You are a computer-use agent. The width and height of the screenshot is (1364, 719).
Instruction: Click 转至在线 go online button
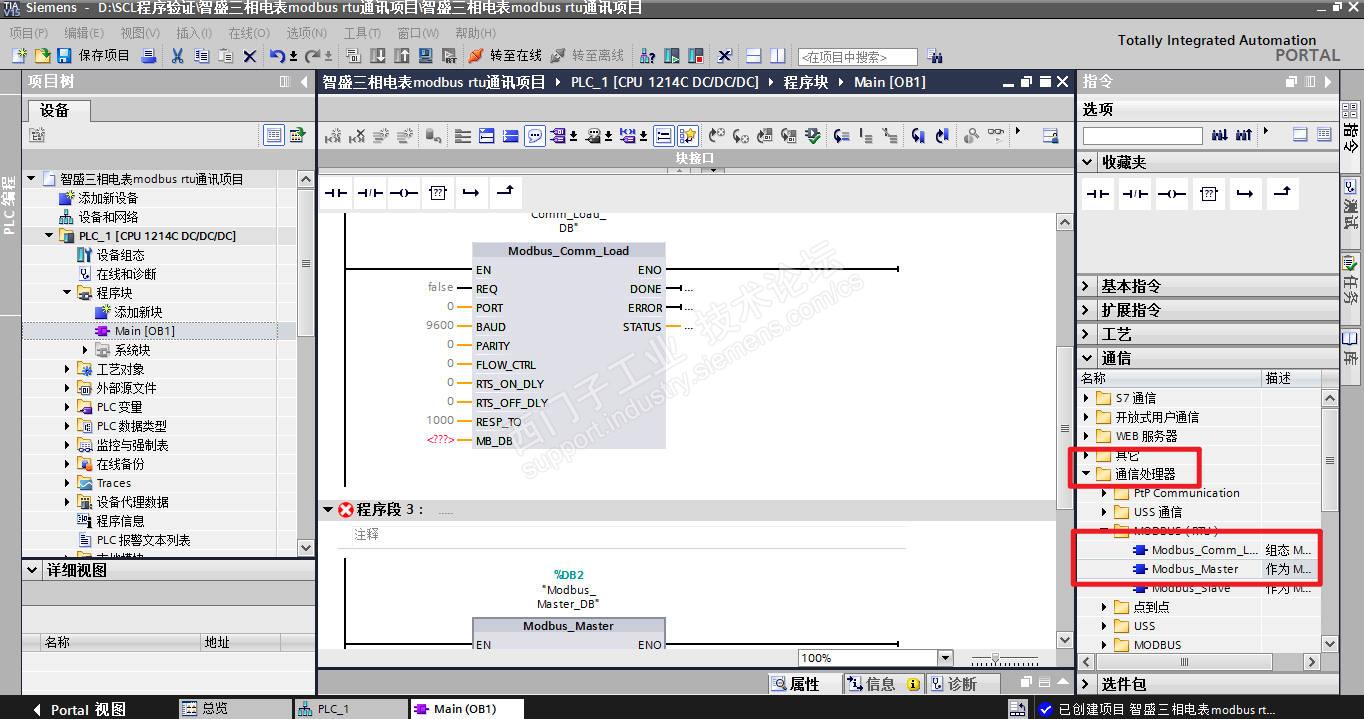tap(505, 55)
